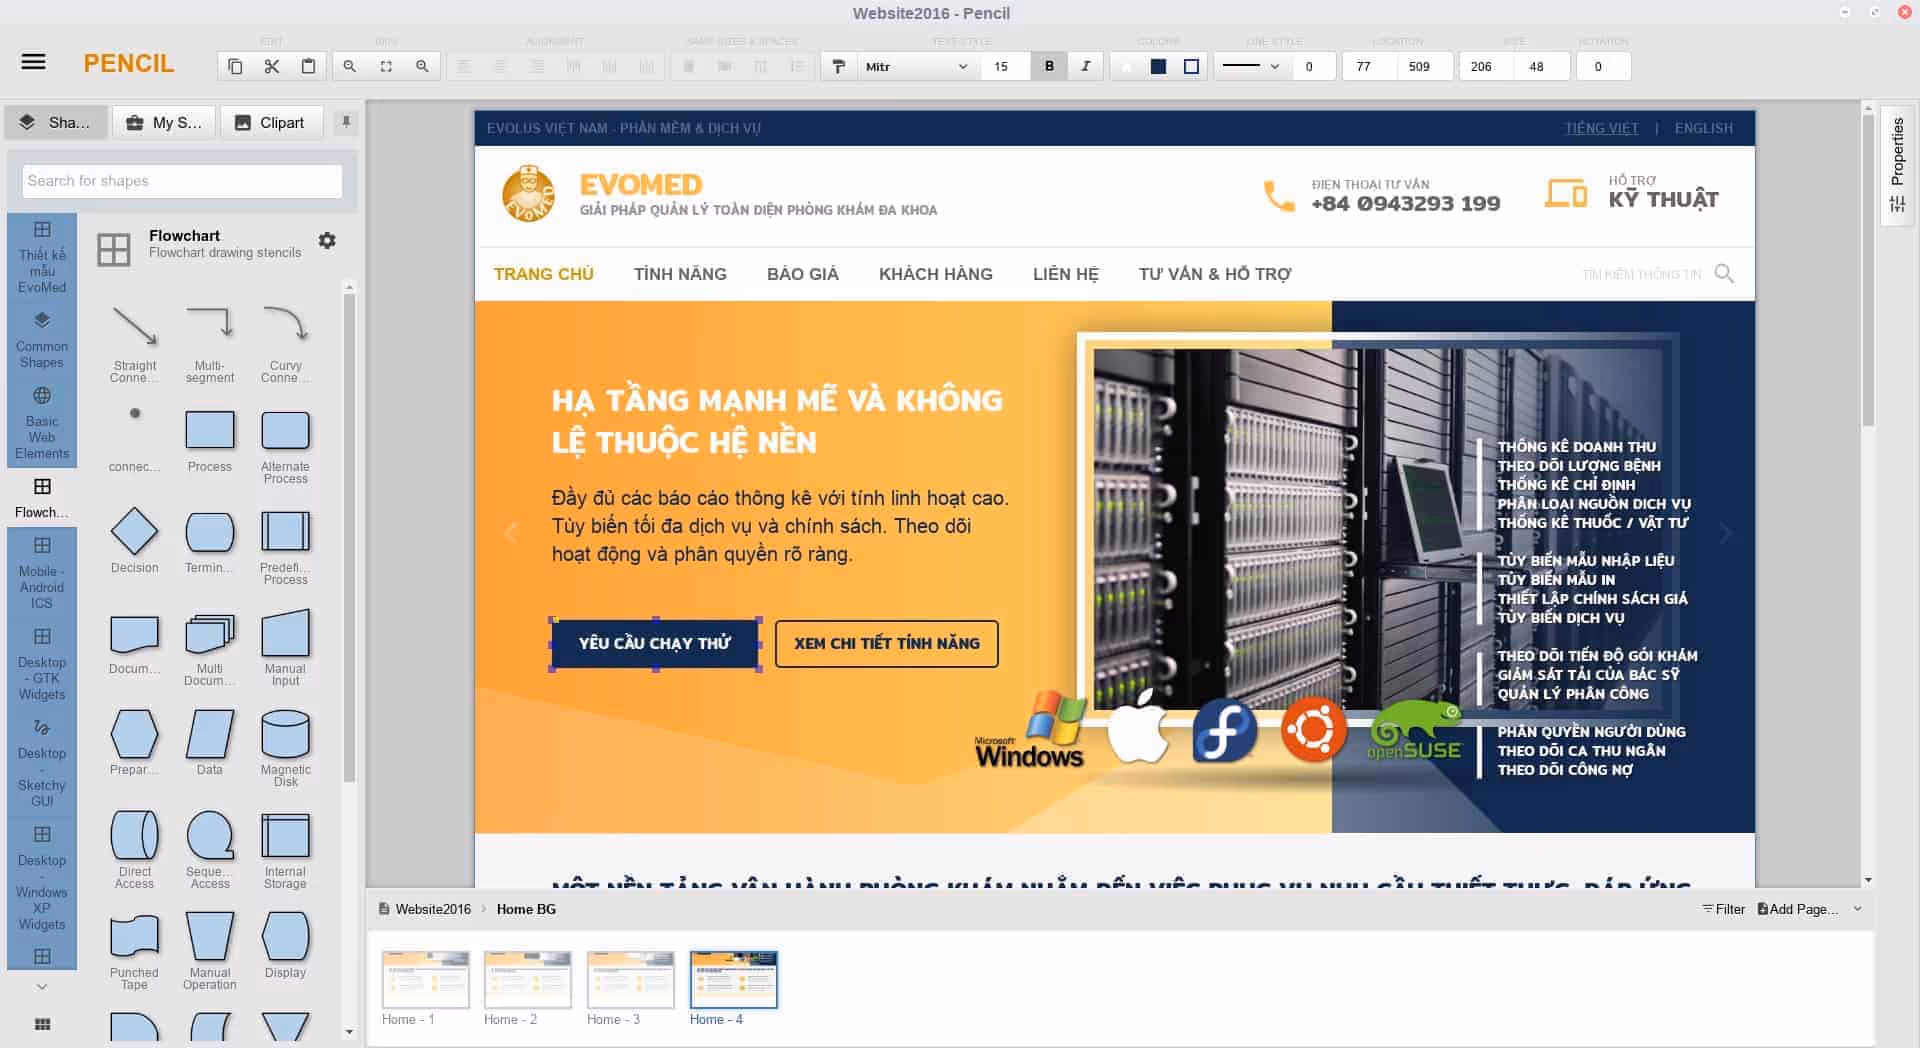Viewport: 1920px width, 1048px height.
Task: Open the line style dropdown
Action: point(1250,66)
